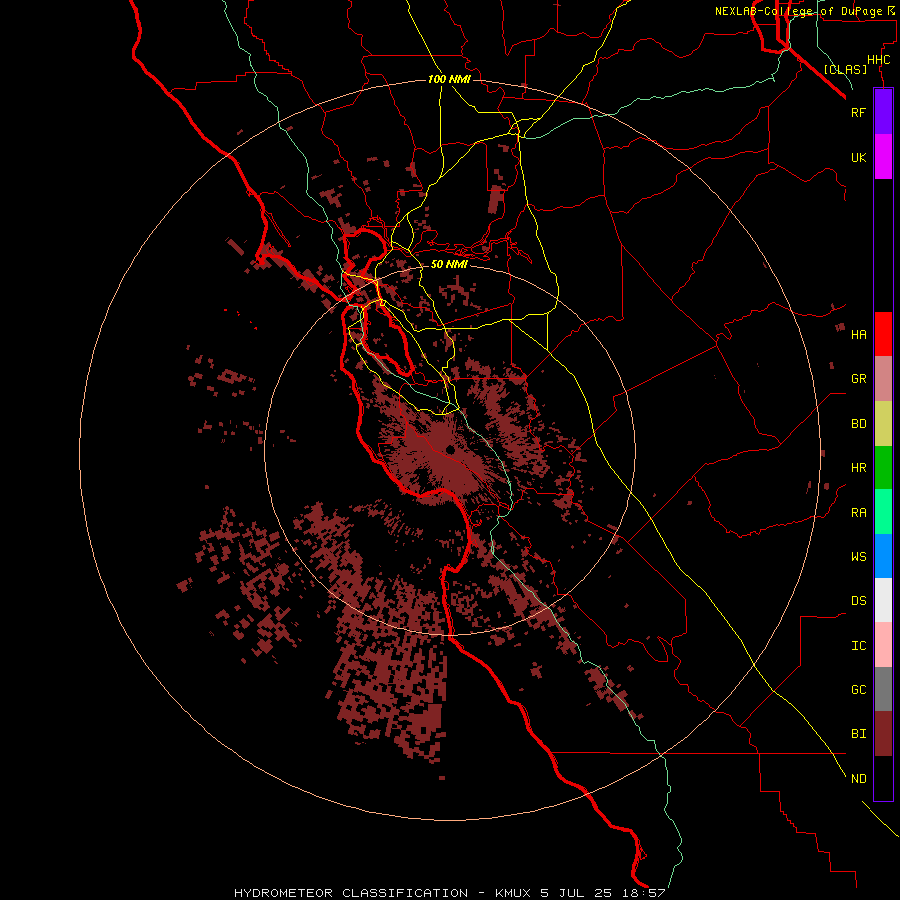Click the ND legend label

point(858,779)
